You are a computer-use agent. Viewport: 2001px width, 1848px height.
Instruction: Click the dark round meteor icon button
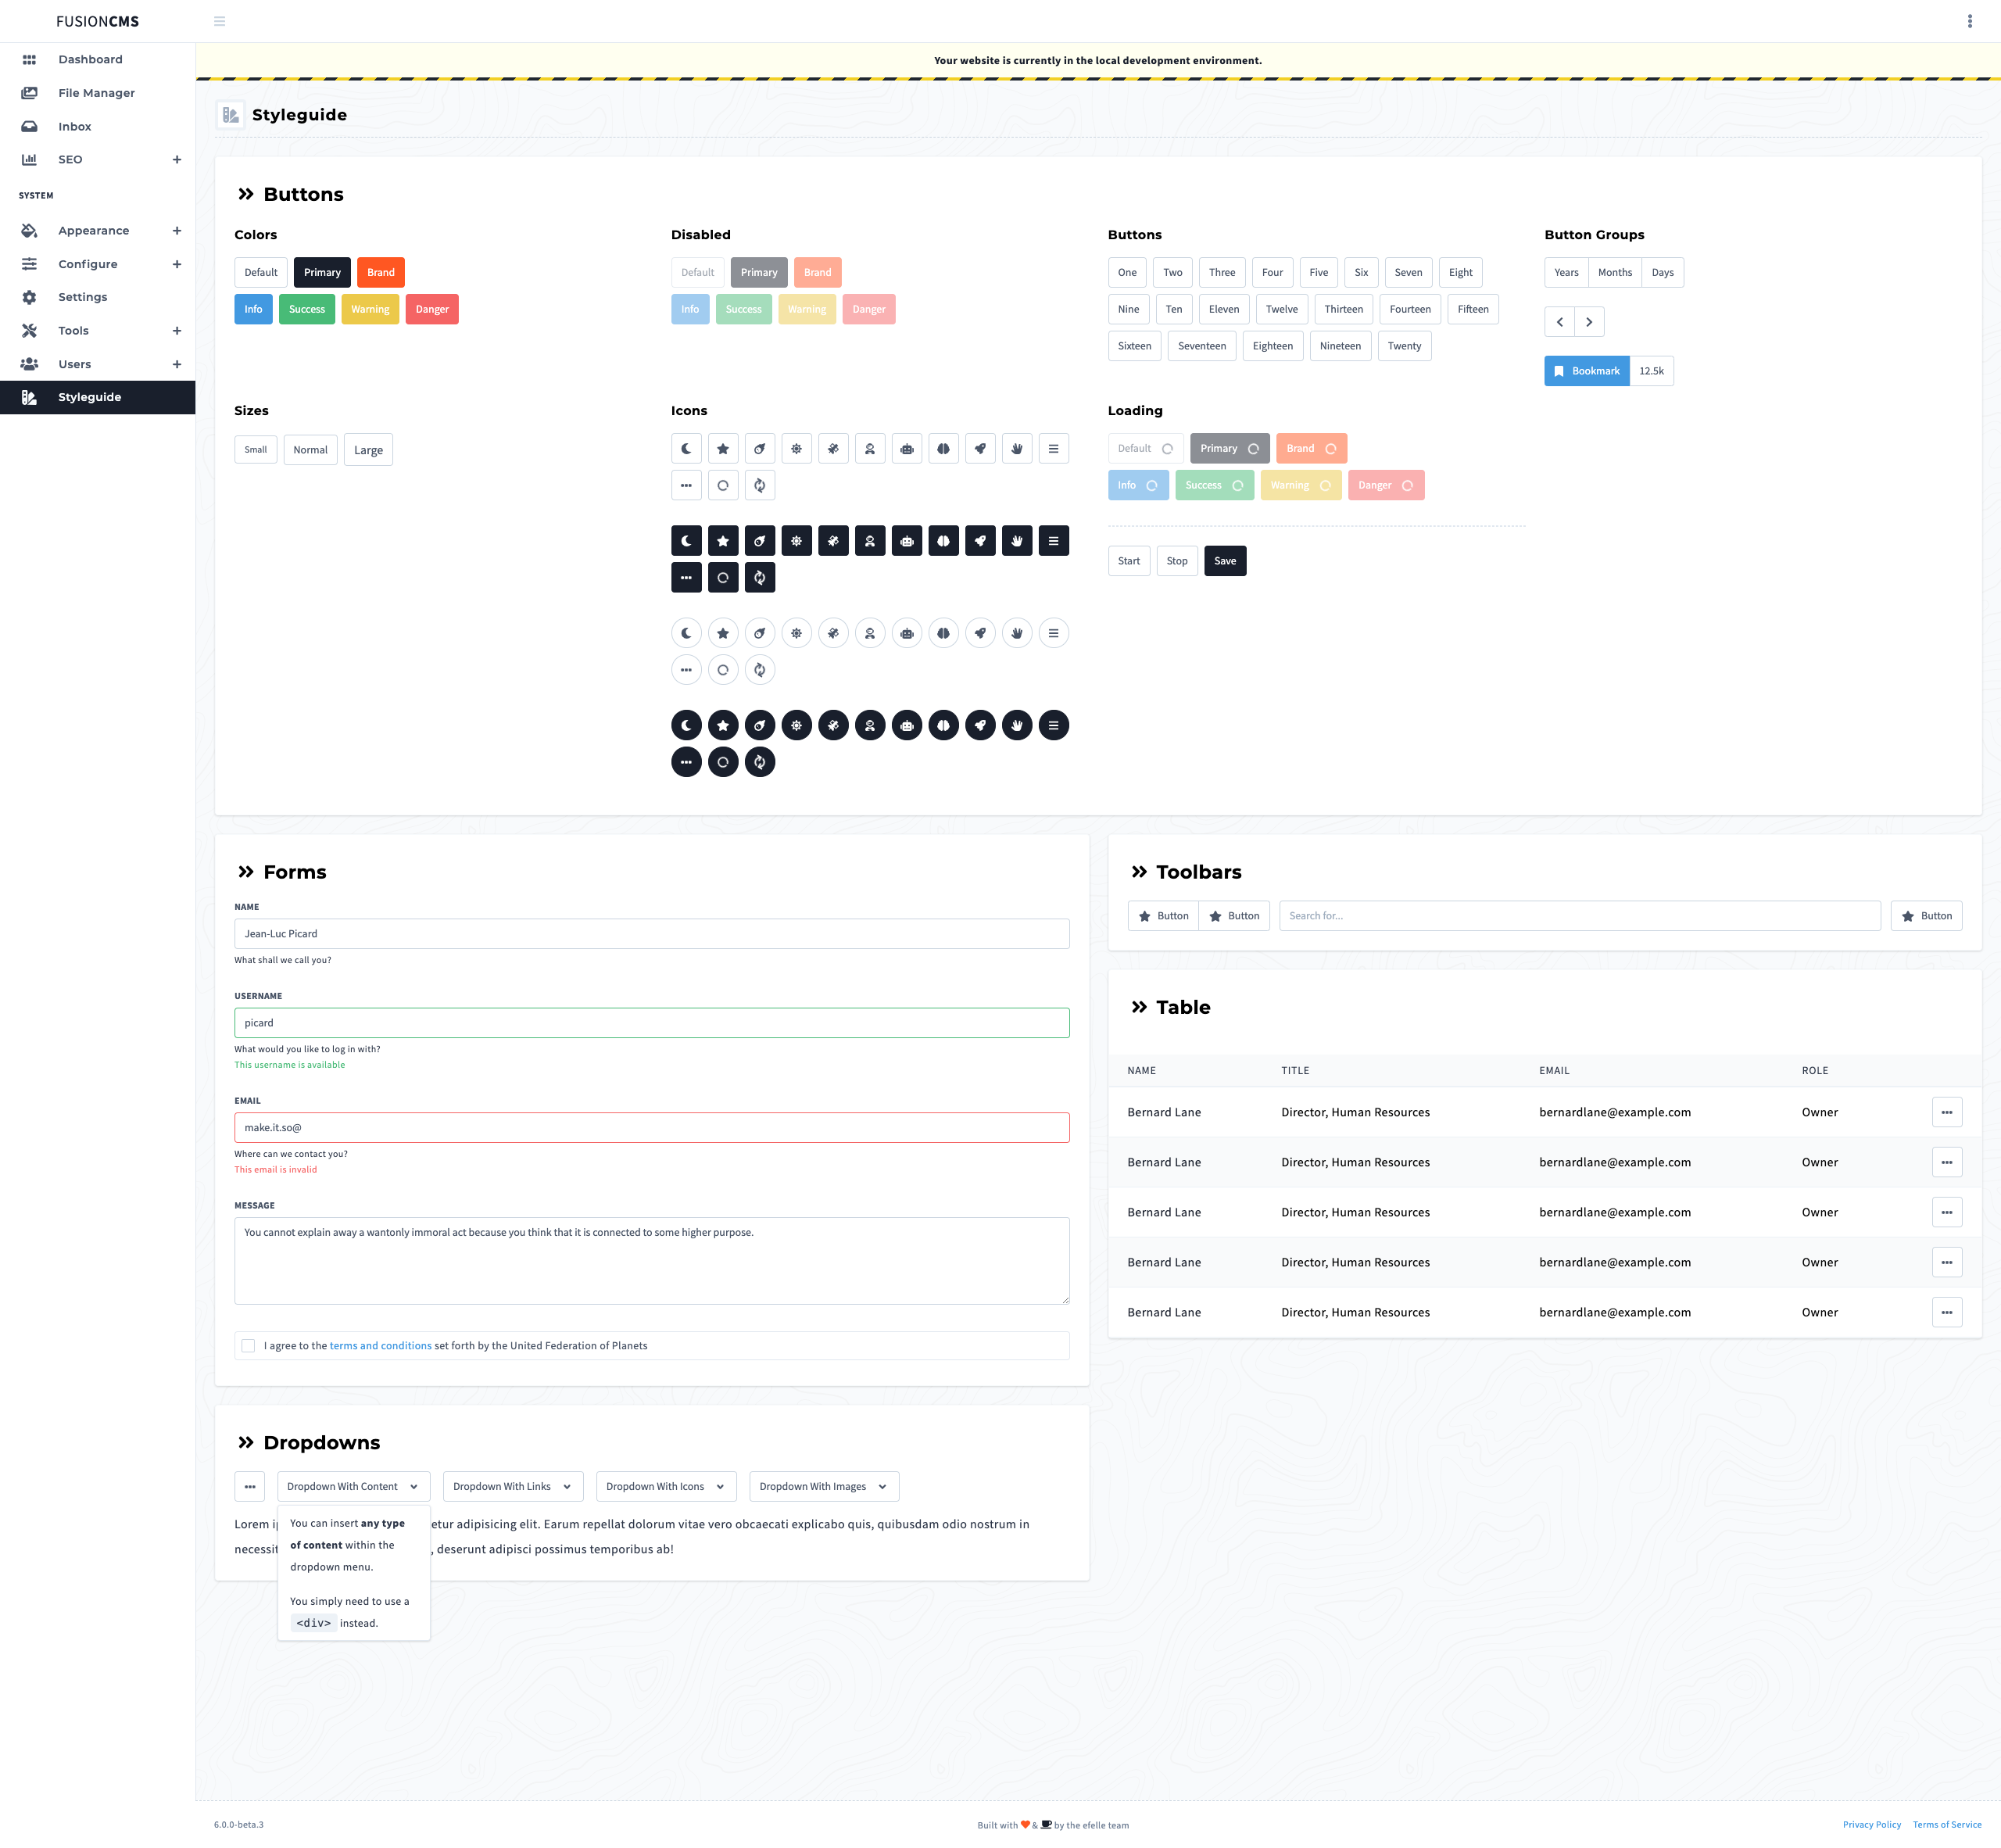tap(759, 726)
